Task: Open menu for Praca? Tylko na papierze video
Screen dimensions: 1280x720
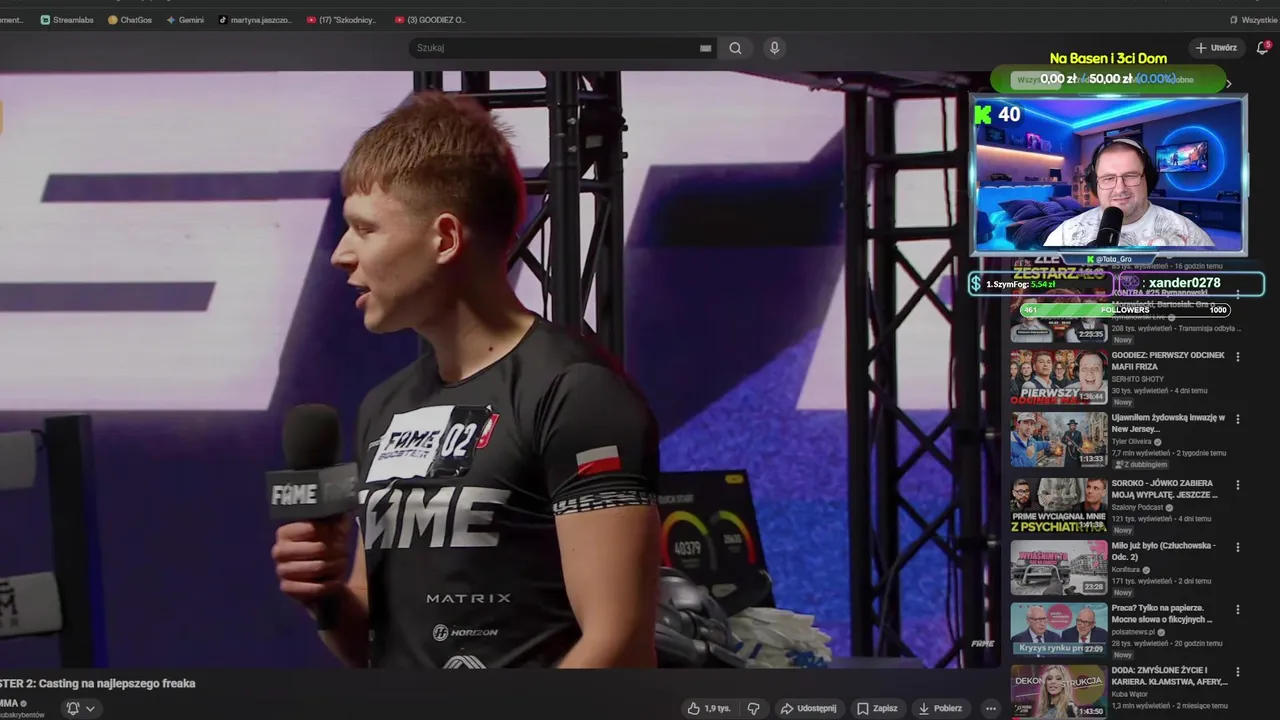Action: point(1238,609)
